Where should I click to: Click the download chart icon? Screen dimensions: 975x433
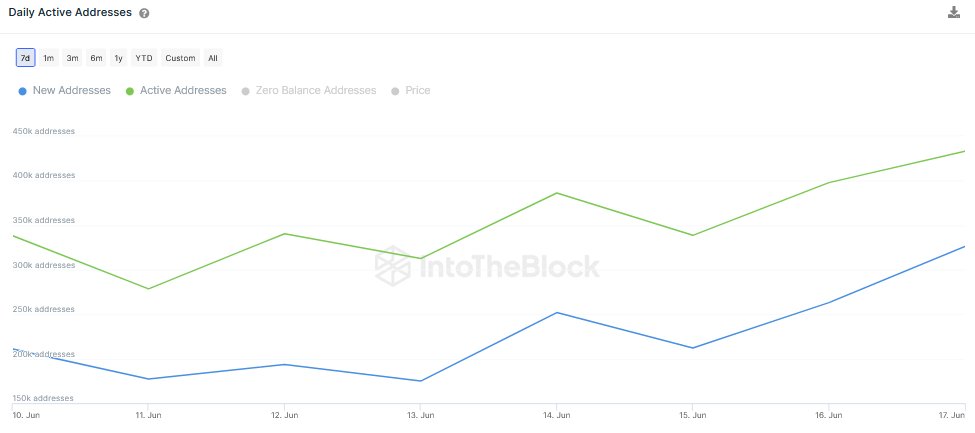coord(953,12)
